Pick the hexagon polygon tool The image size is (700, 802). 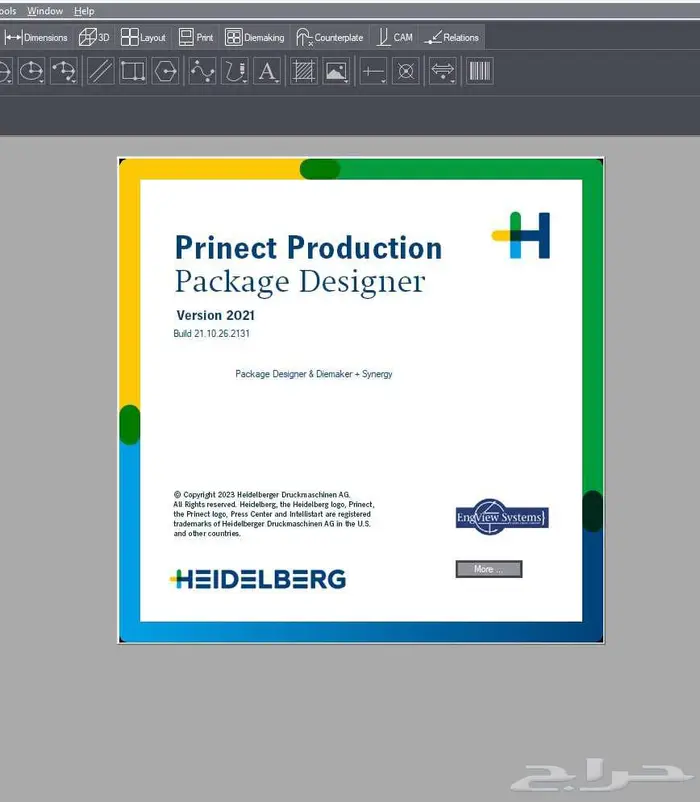[166, 72]
